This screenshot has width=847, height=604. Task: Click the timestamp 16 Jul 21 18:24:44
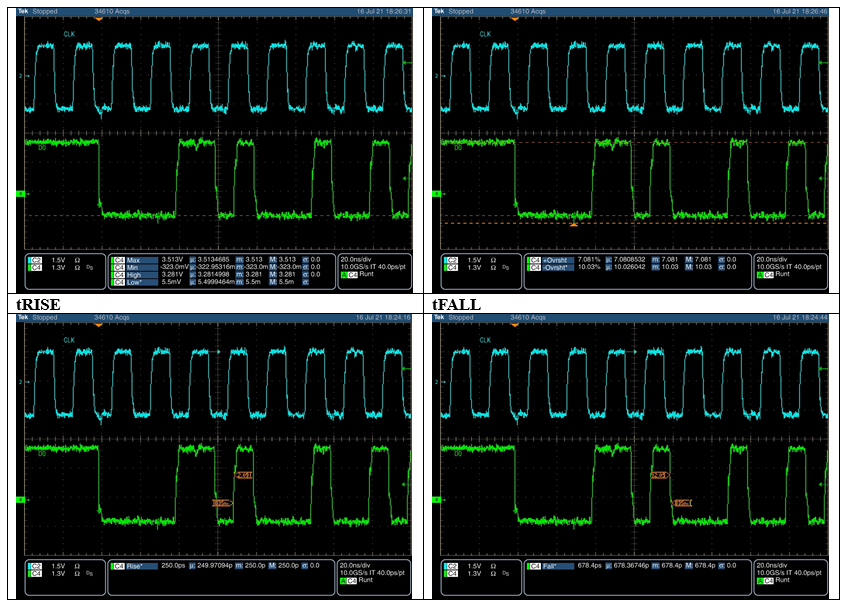pos(799,318)
